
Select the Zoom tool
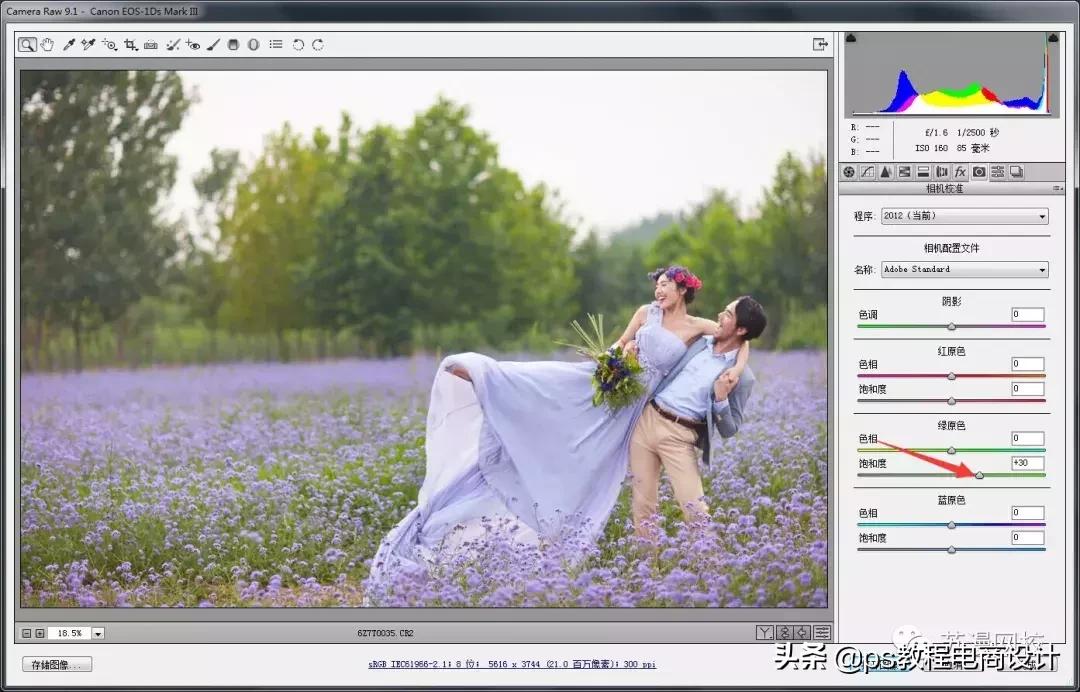tap(26, 44)
